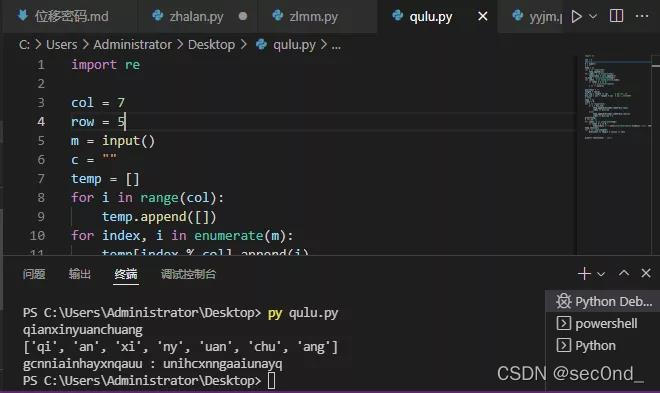This screenshot has width=660, height=393.
Task: Click the 'temp.append([])' code line
Action: (x=159, y=217)
